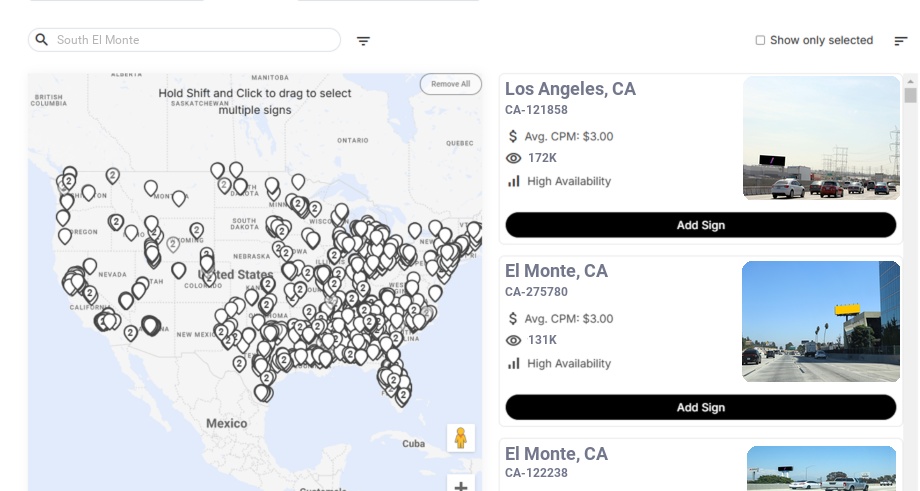Click the eye impressions icon showing 172K
The height and width of the screenshot is (491, 920).
tap(514, 158)
